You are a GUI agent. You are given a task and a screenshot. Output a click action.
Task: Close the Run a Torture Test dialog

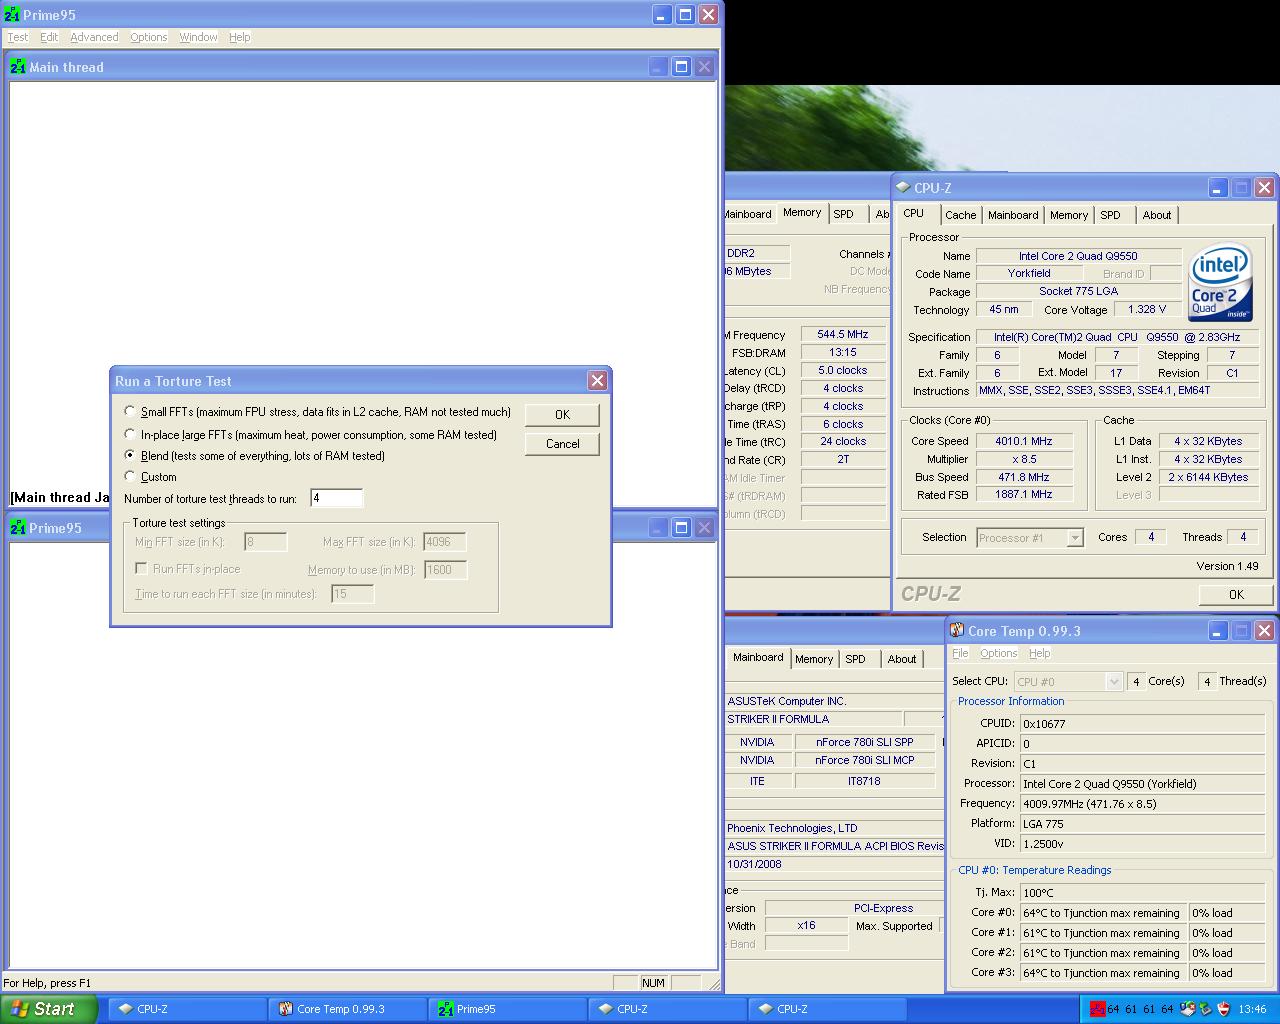[x=597, y=380]
